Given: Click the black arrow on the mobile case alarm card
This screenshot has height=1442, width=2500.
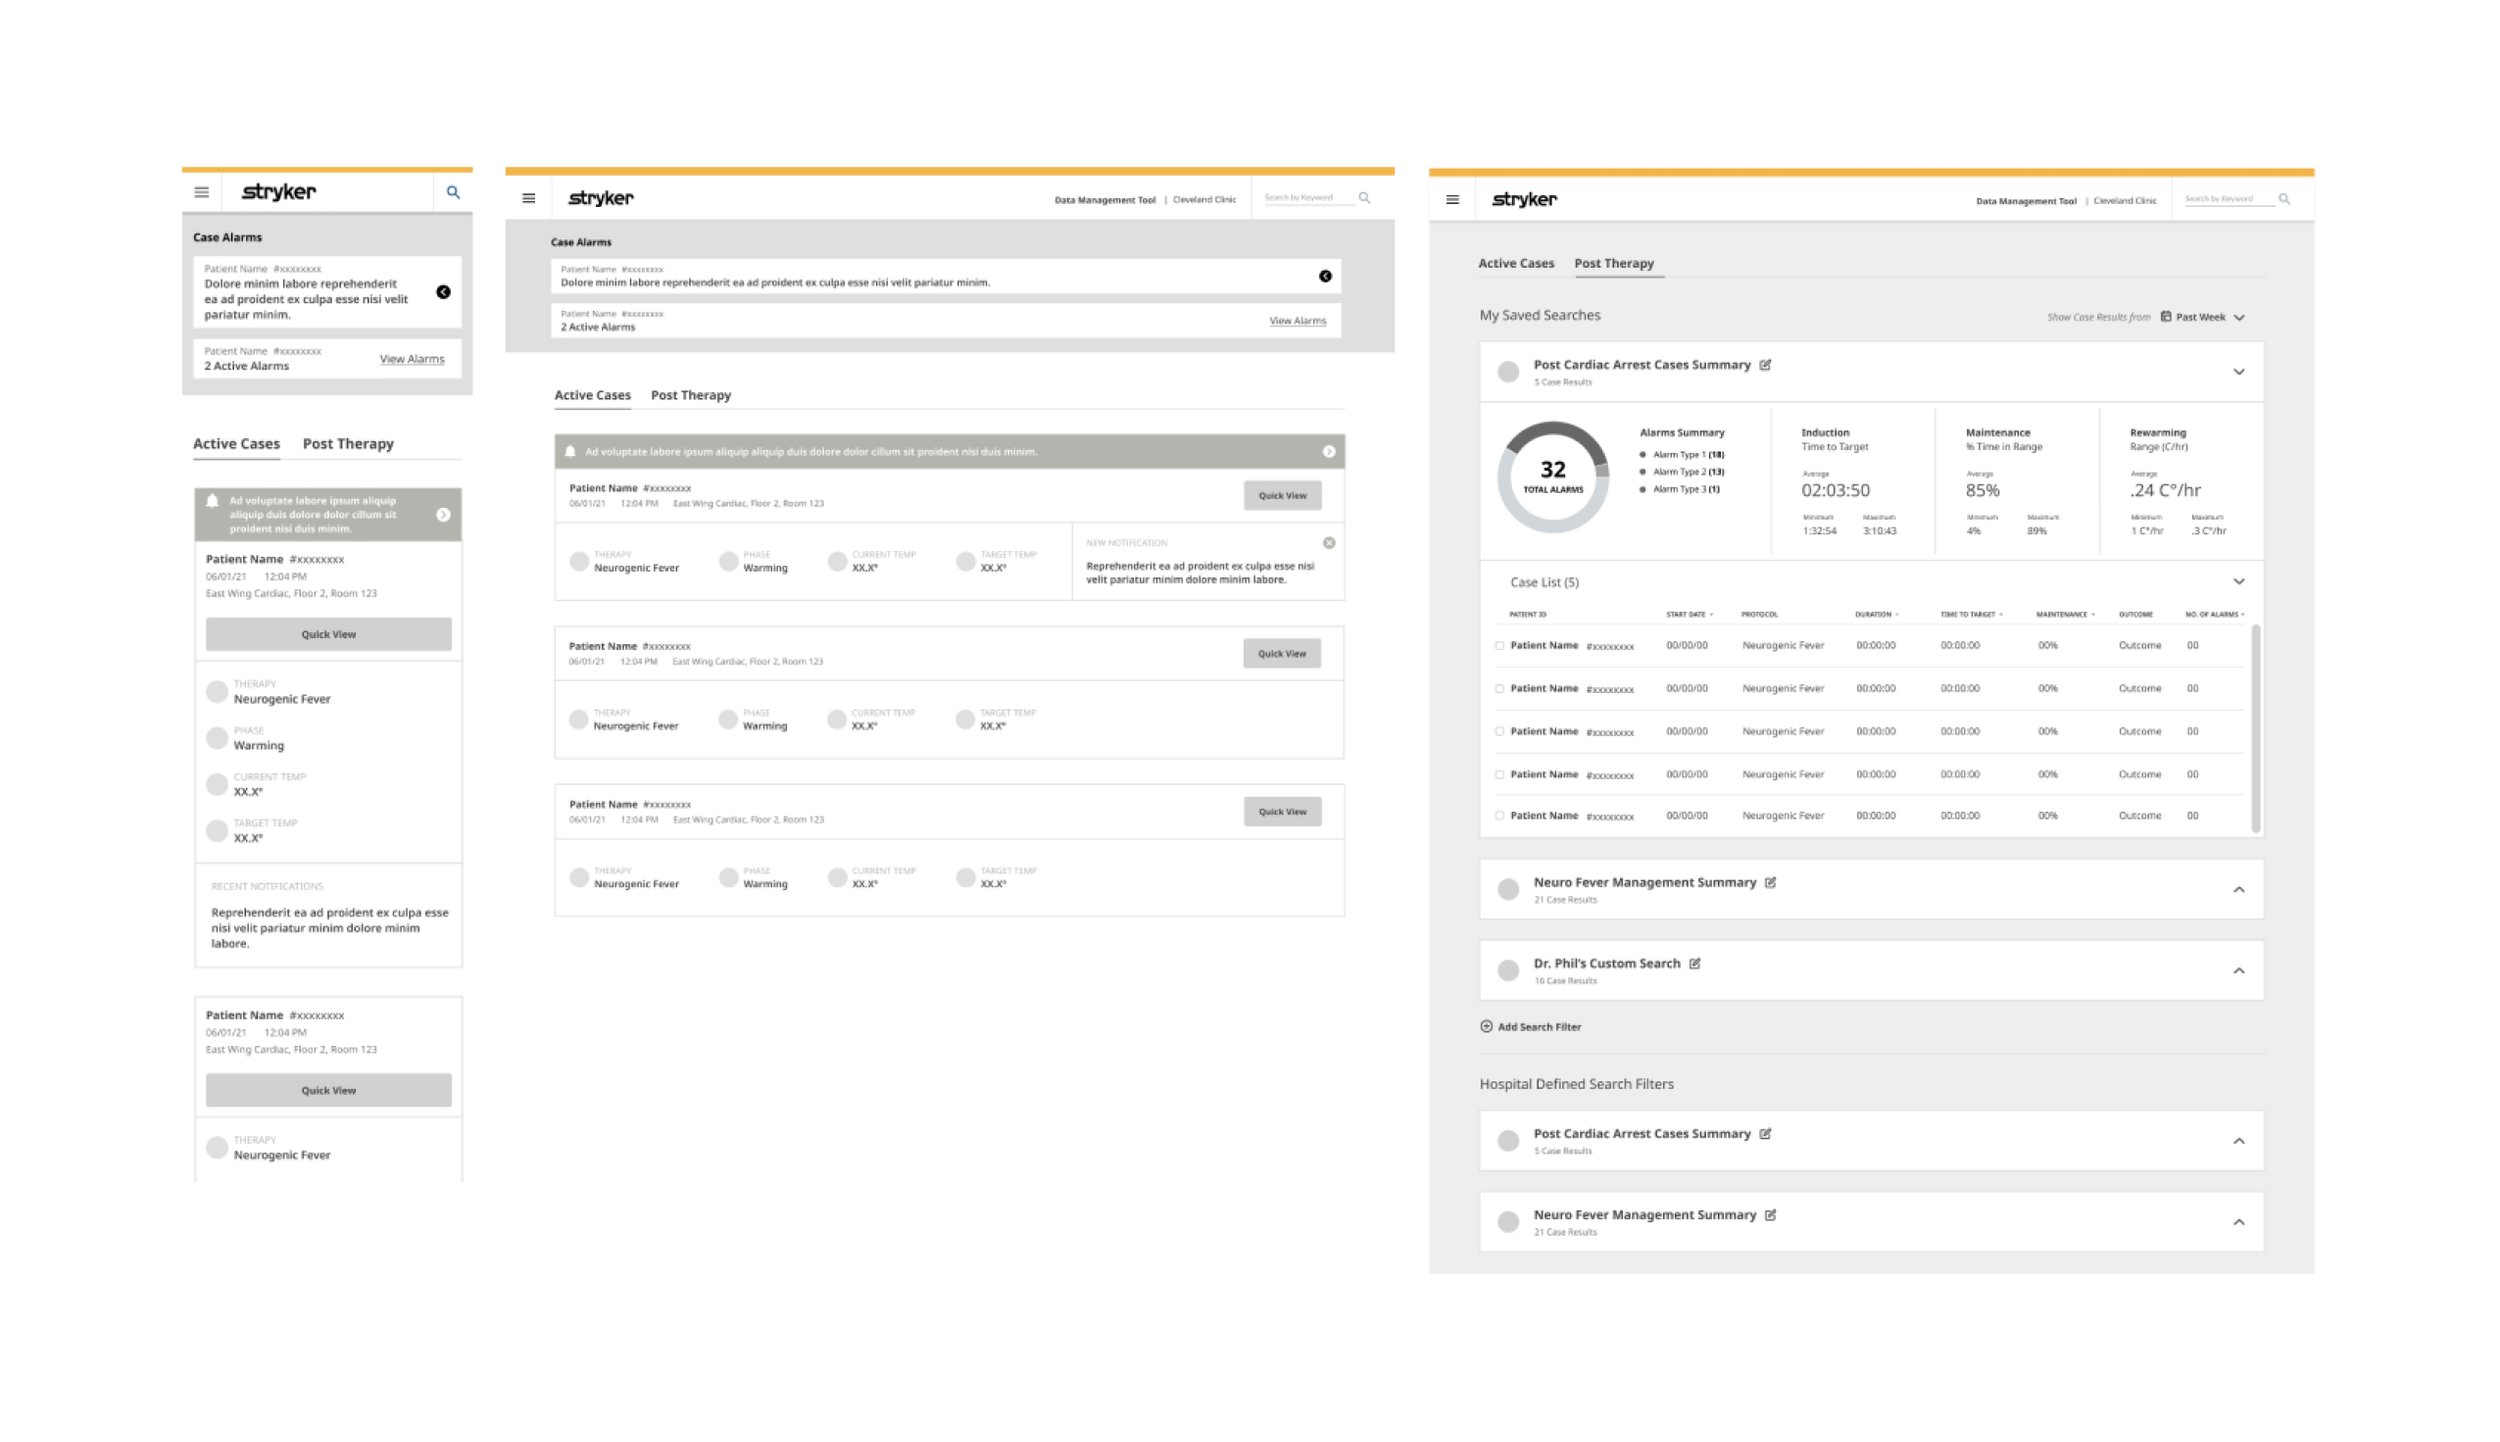Looking at the screenshot, I should pyautogui.click(x=443, y=292).
